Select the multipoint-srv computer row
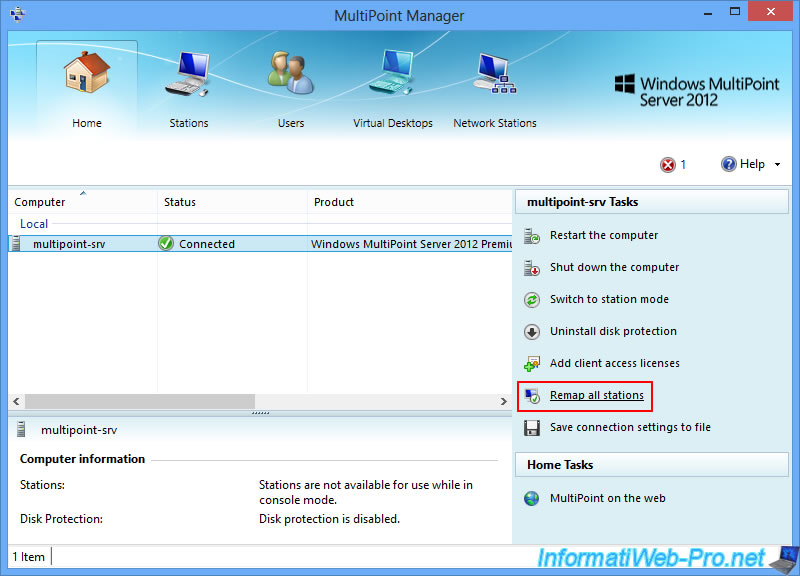This screenshot has height=576, width=800. click(x=68, y=244)
